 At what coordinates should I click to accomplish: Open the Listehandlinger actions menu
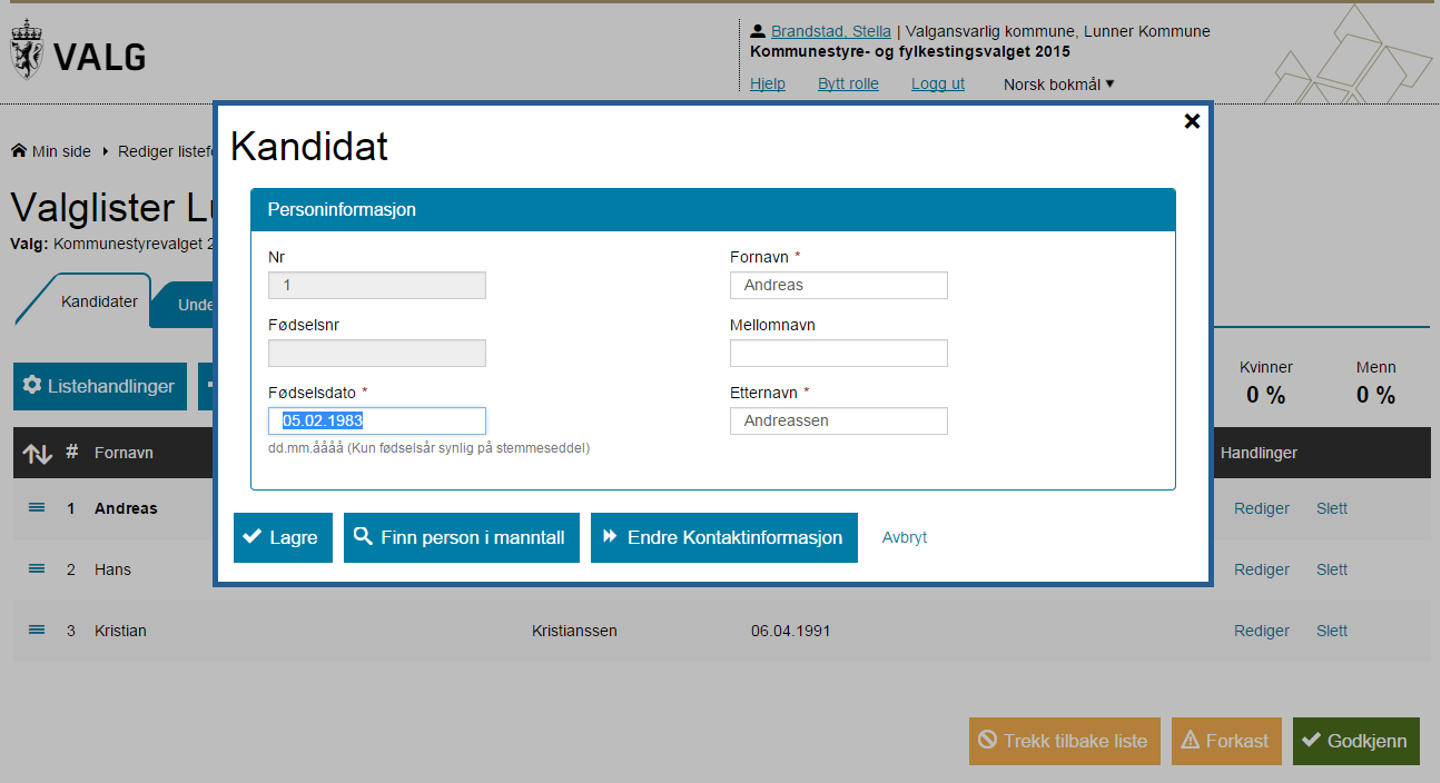tap(100, 386)
